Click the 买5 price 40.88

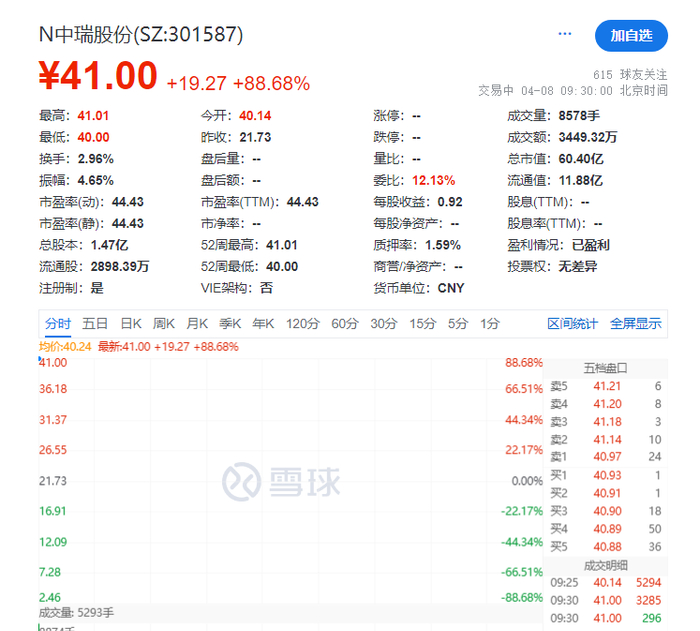[x=607, y=547]
